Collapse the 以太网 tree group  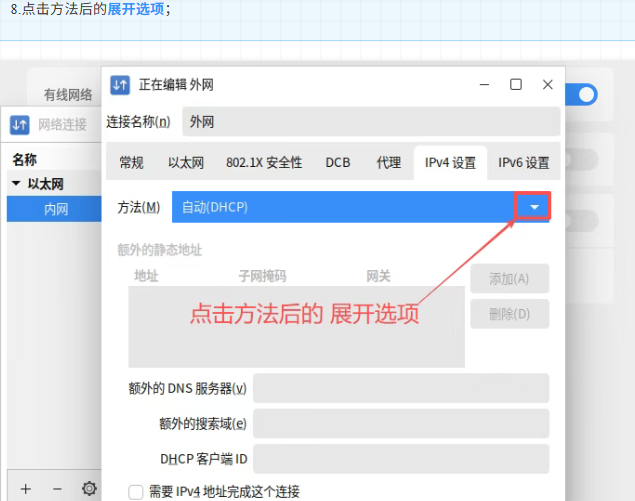click(x=17, y=184)
